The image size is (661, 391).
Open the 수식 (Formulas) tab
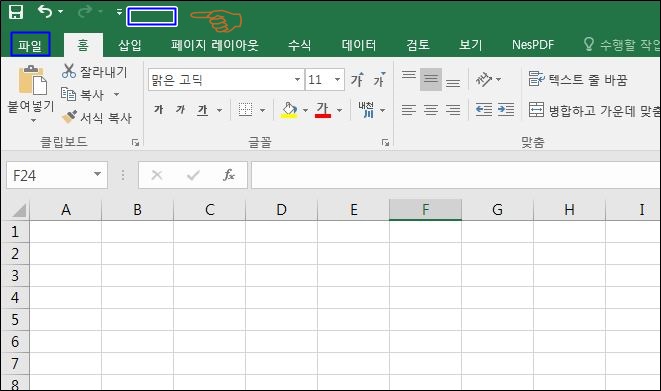pyautogui.click(x=300, y=45)
